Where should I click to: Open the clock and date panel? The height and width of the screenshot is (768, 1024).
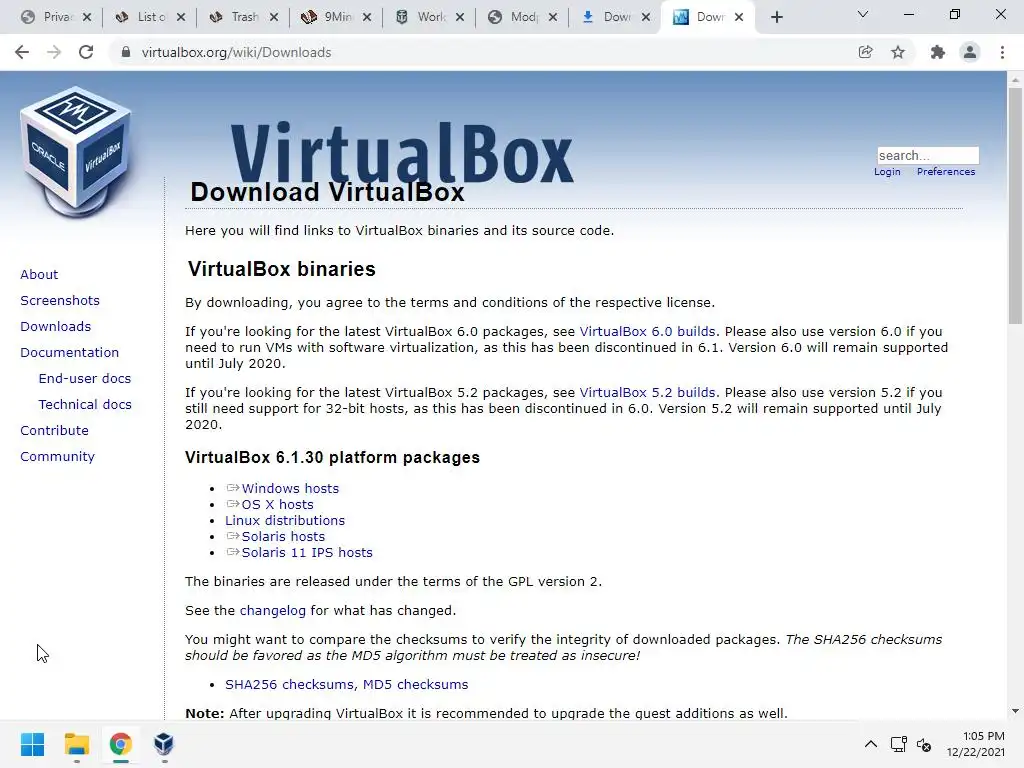click(x=976, y=744)
